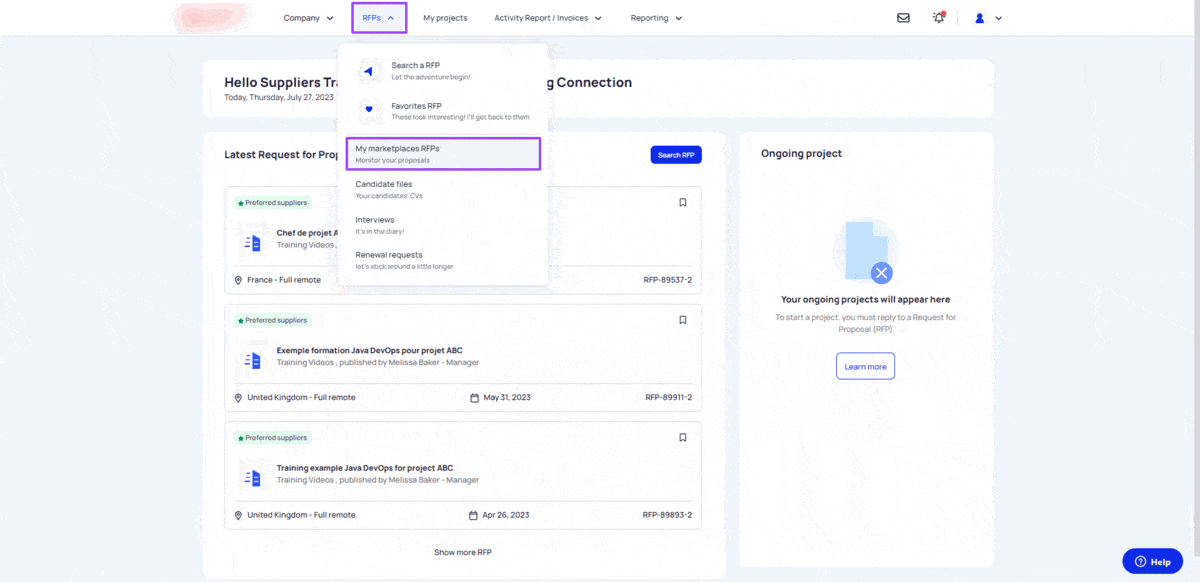Screen dimensions: 1200x582
Task: Click the empty ongoing project illustration
Action: pyautogui.click(x=866, y=252)
